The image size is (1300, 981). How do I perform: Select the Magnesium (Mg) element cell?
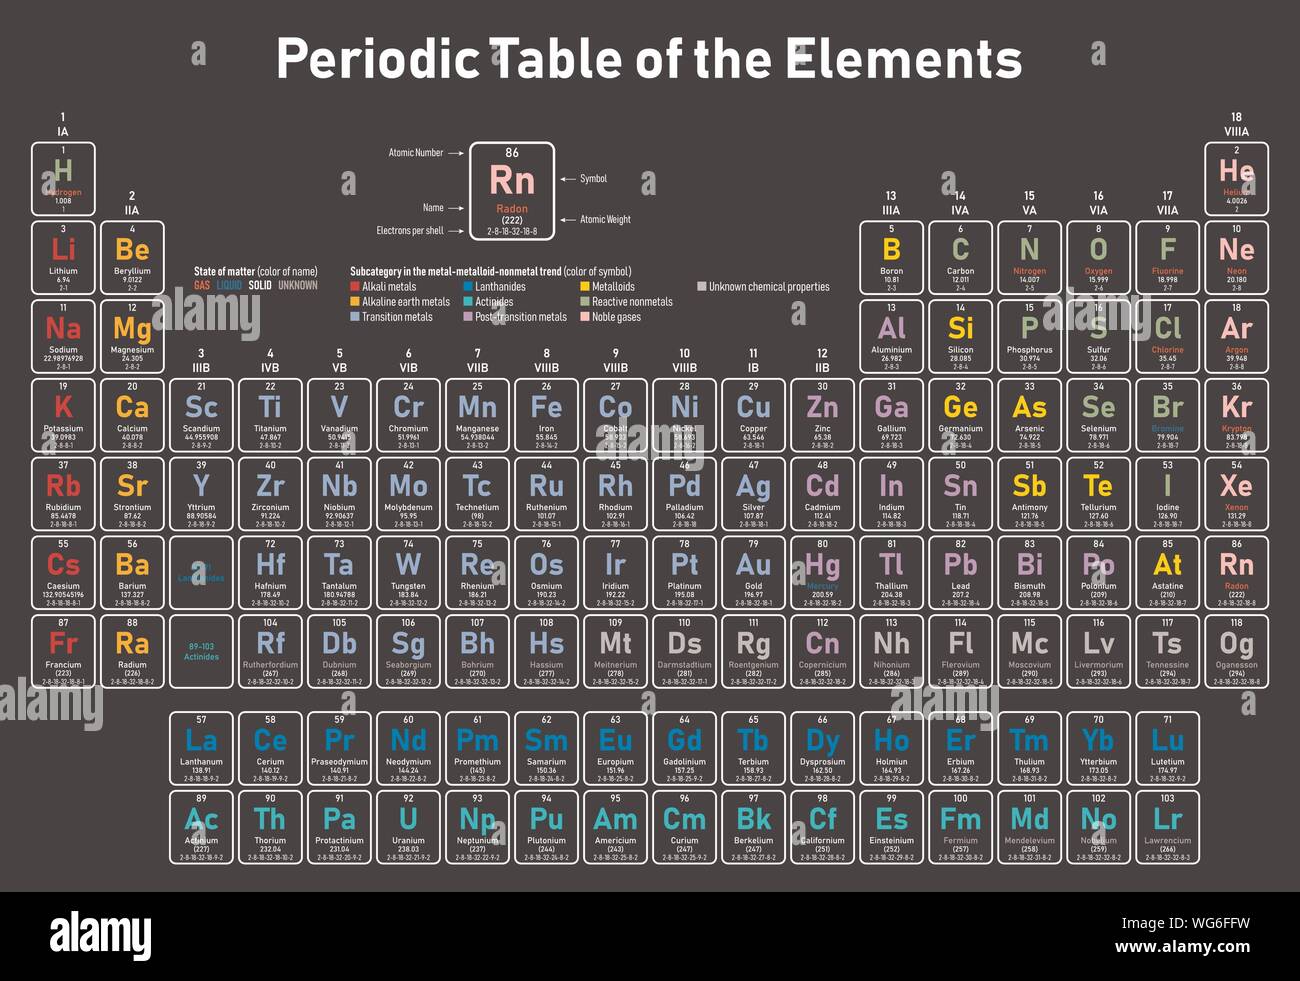[132, 336]
